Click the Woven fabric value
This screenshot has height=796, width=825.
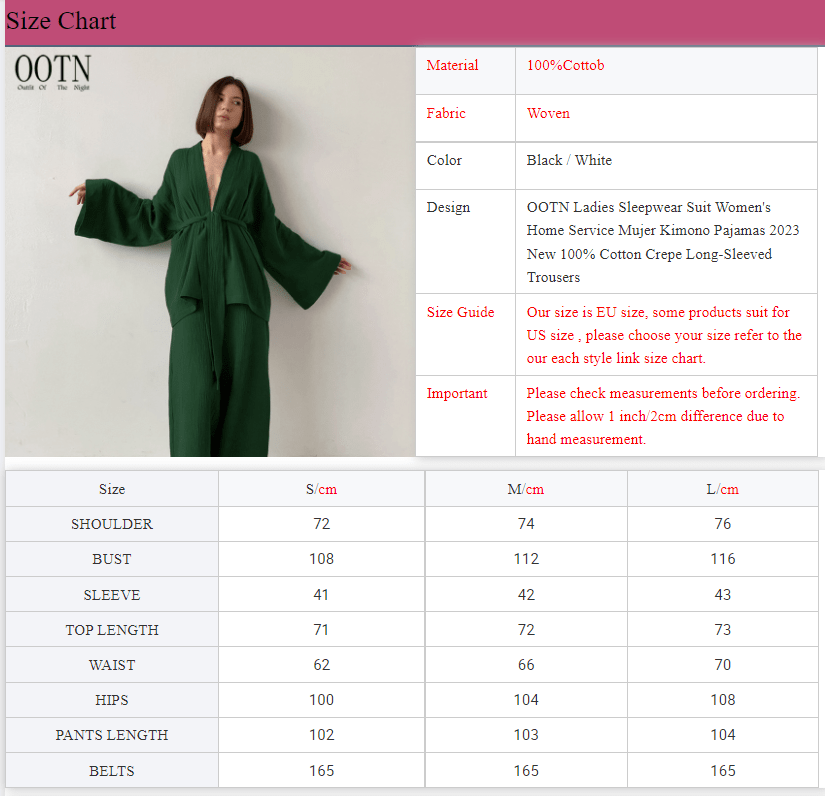click(x=548, y=113)
